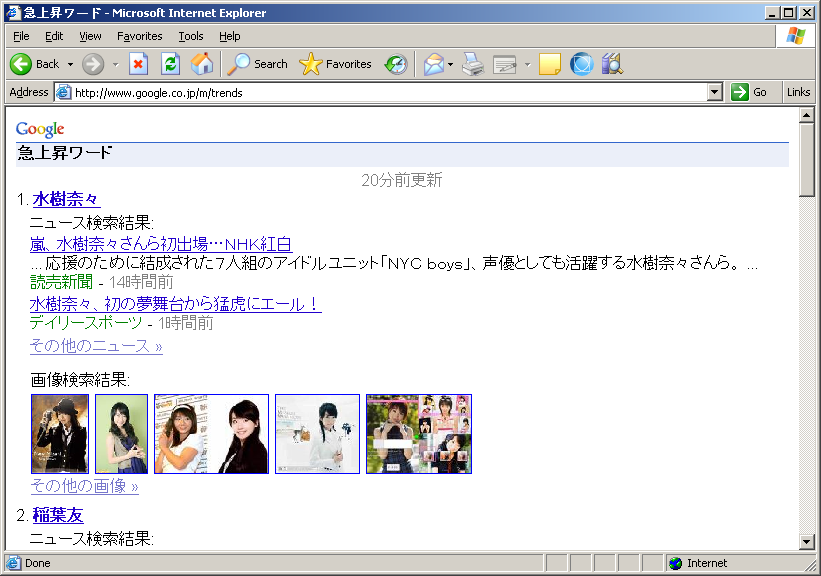Open Favorites star in the toolbar
This screenshot has width=821, height=576.
click(336, 64)
